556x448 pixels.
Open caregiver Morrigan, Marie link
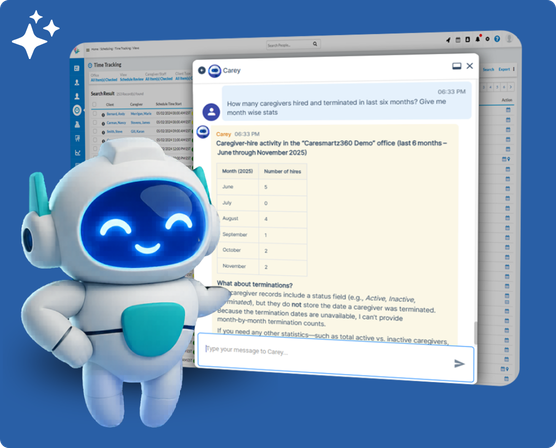pos(141,114)
